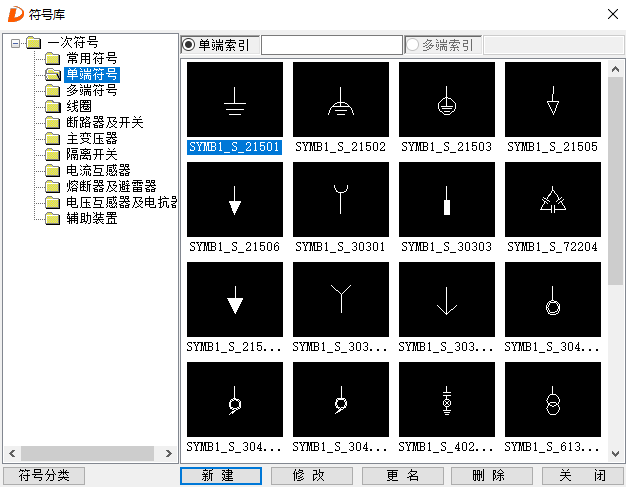
Task: Click the symbol list scroll-down arrow
Action: coord(615,454)
